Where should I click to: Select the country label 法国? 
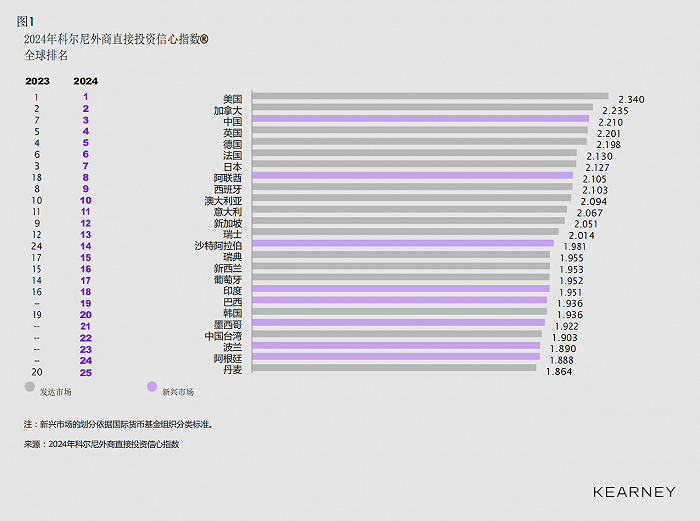click(233, 155)
